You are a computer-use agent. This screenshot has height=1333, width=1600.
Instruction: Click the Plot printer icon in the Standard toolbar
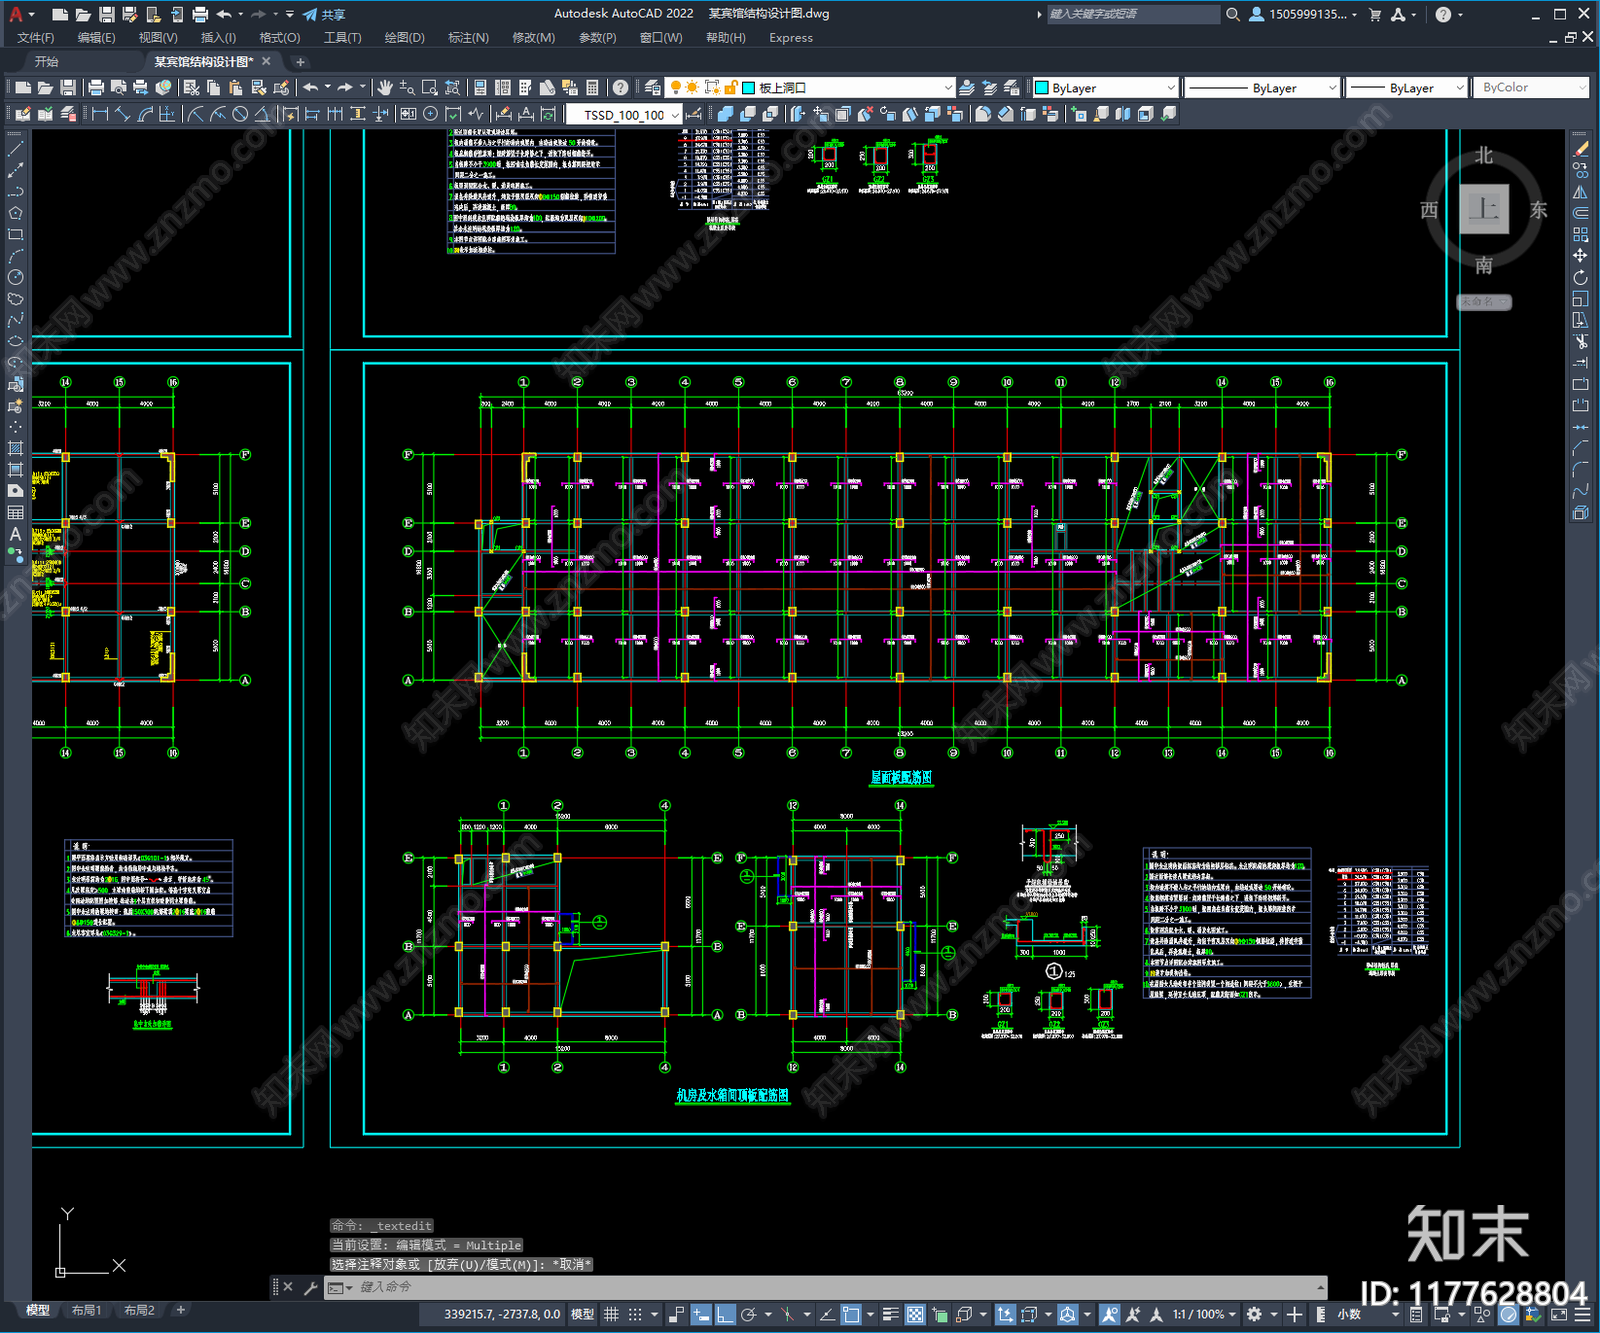[x=97, y=88]
